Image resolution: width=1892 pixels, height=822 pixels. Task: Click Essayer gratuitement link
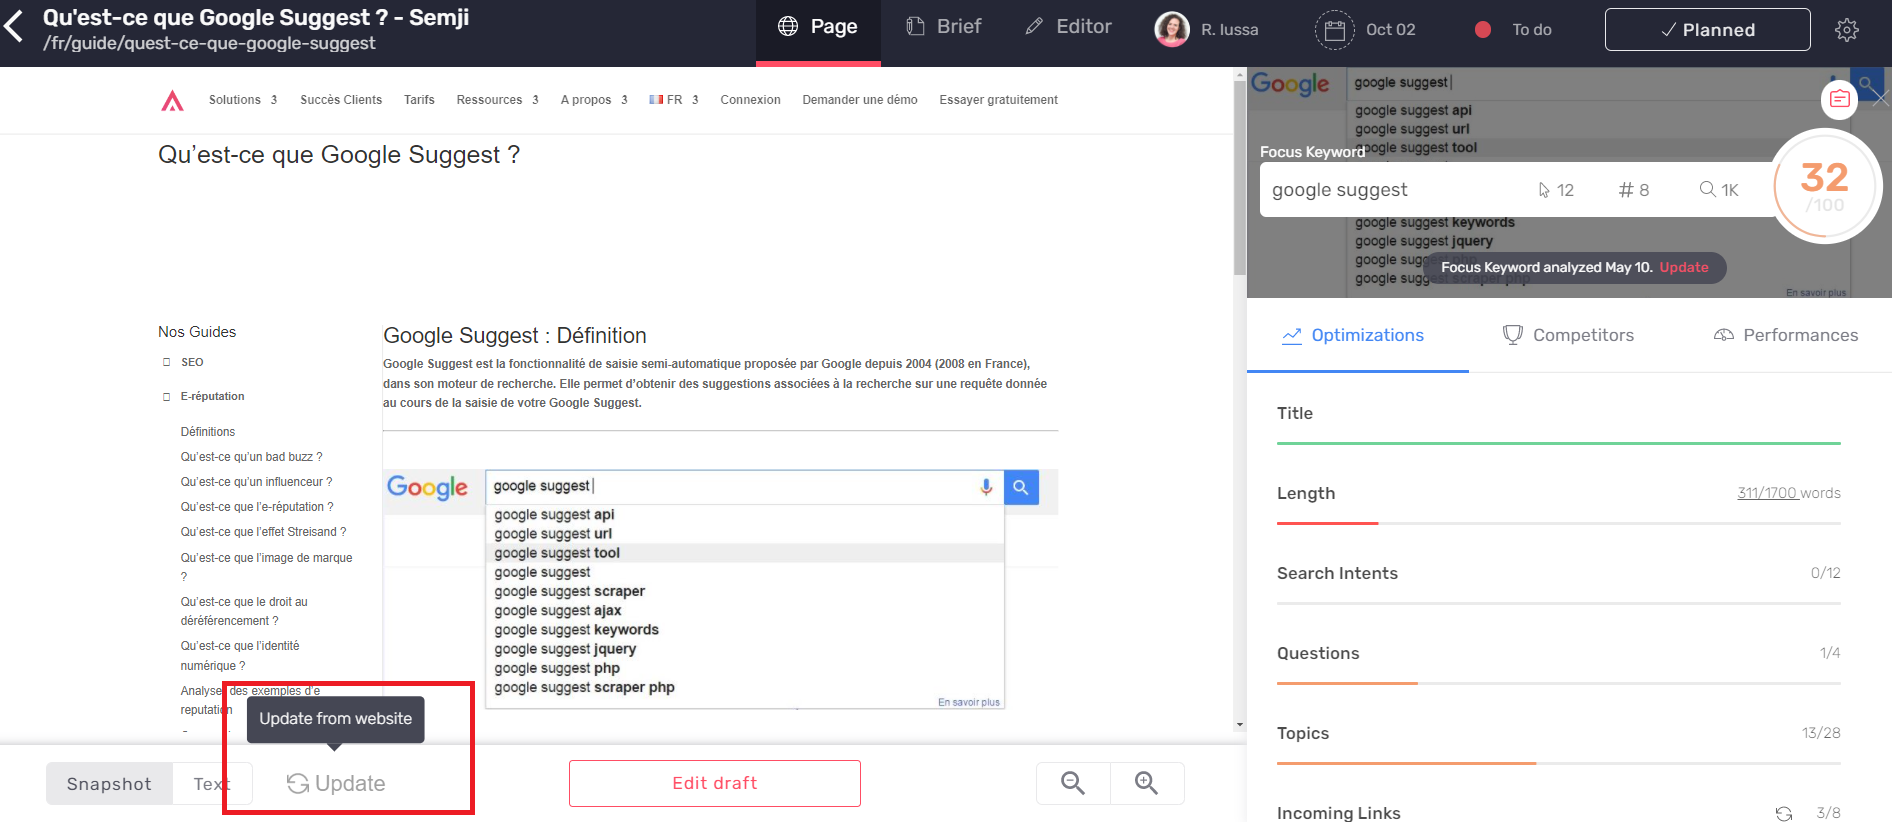998,100
